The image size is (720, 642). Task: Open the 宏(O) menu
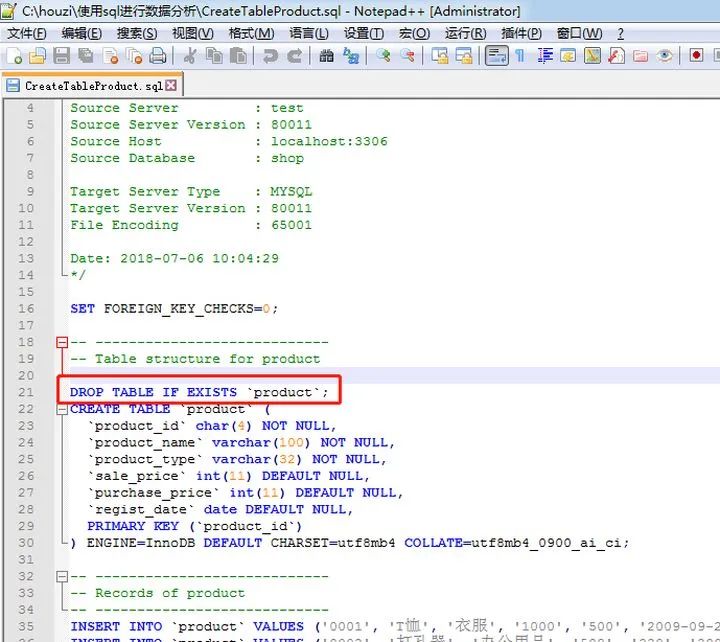pos(414,34)
